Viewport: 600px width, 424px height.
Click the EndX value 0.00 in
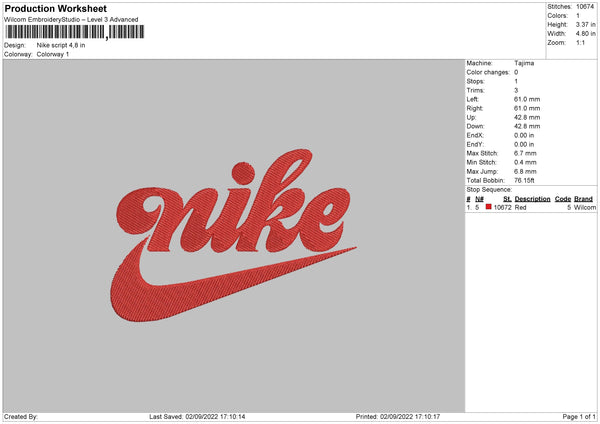pyautogui.click(x=524, y=135)
